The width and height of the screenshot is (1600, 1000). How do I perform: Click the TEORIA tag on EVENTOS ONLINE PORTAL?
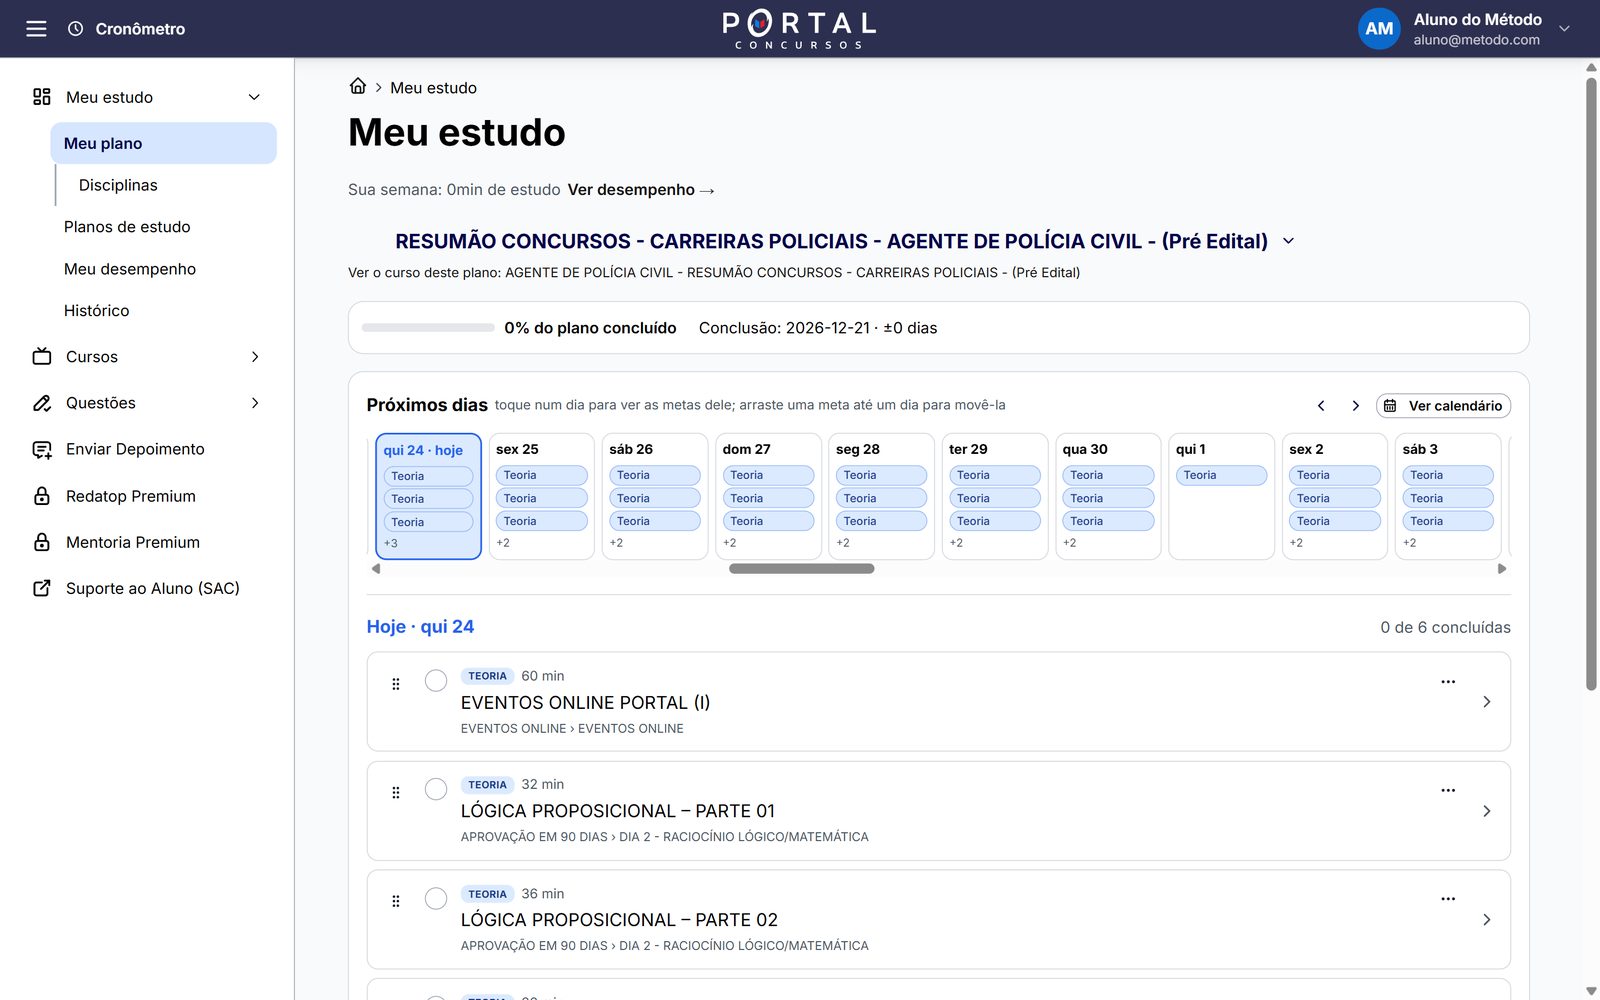[x=487, y=676]
